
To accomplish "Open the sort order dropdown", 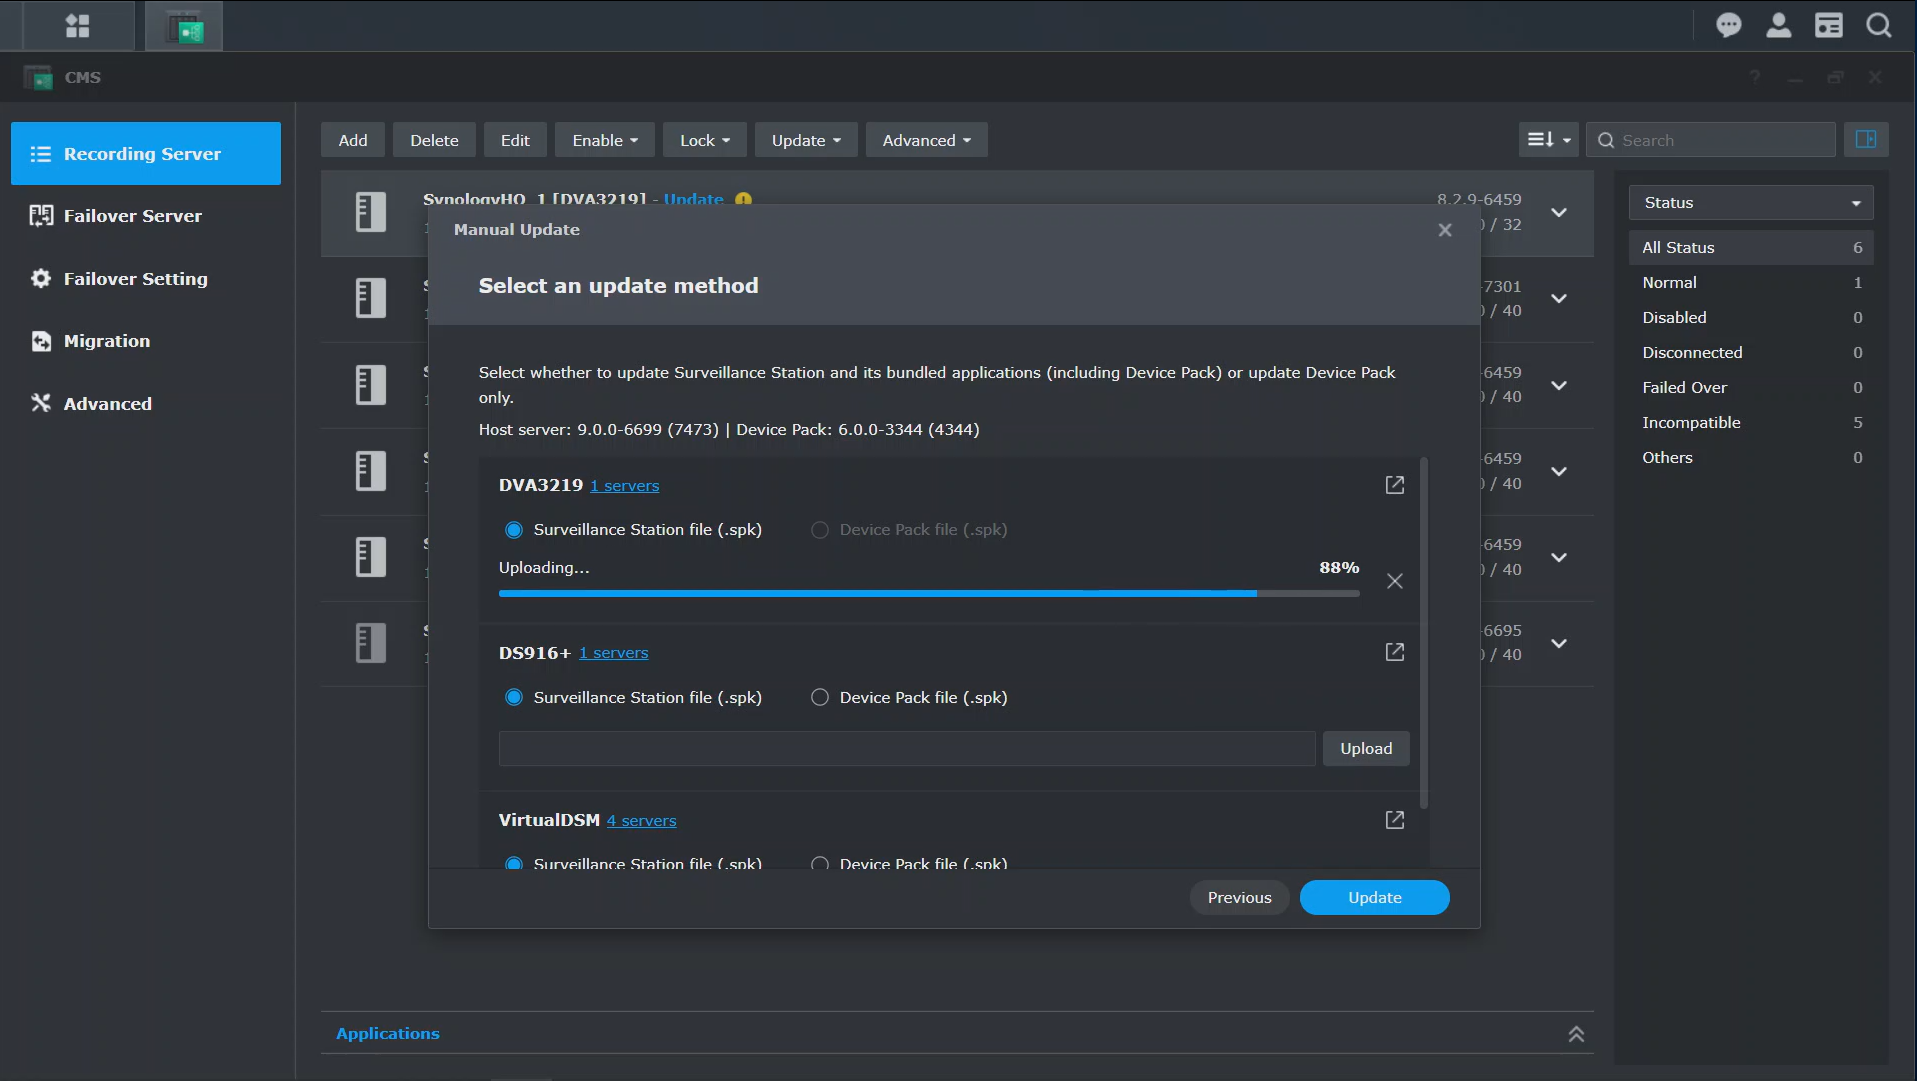I will click(1548, 140).
